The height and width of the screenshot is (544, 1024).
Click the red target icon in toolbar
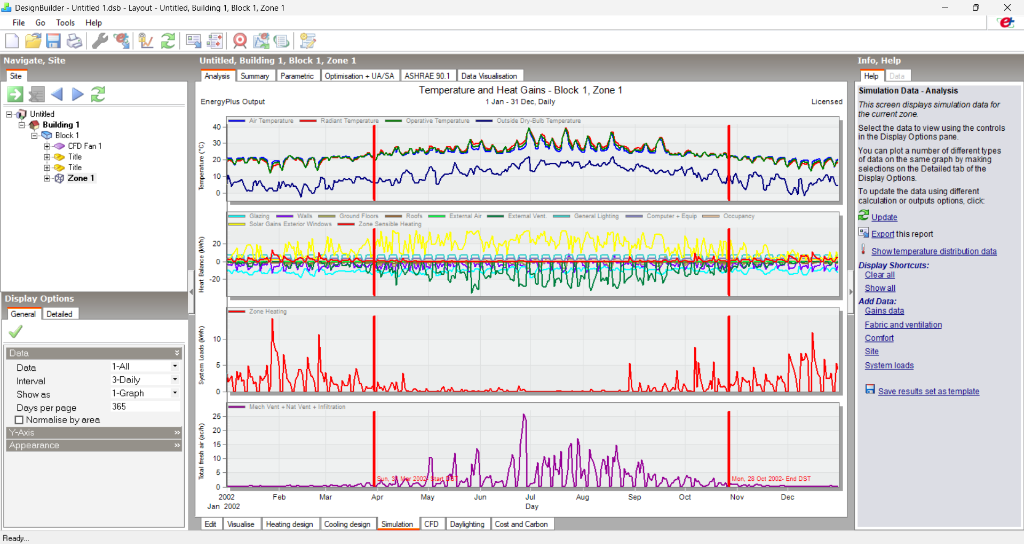[240, 40]
